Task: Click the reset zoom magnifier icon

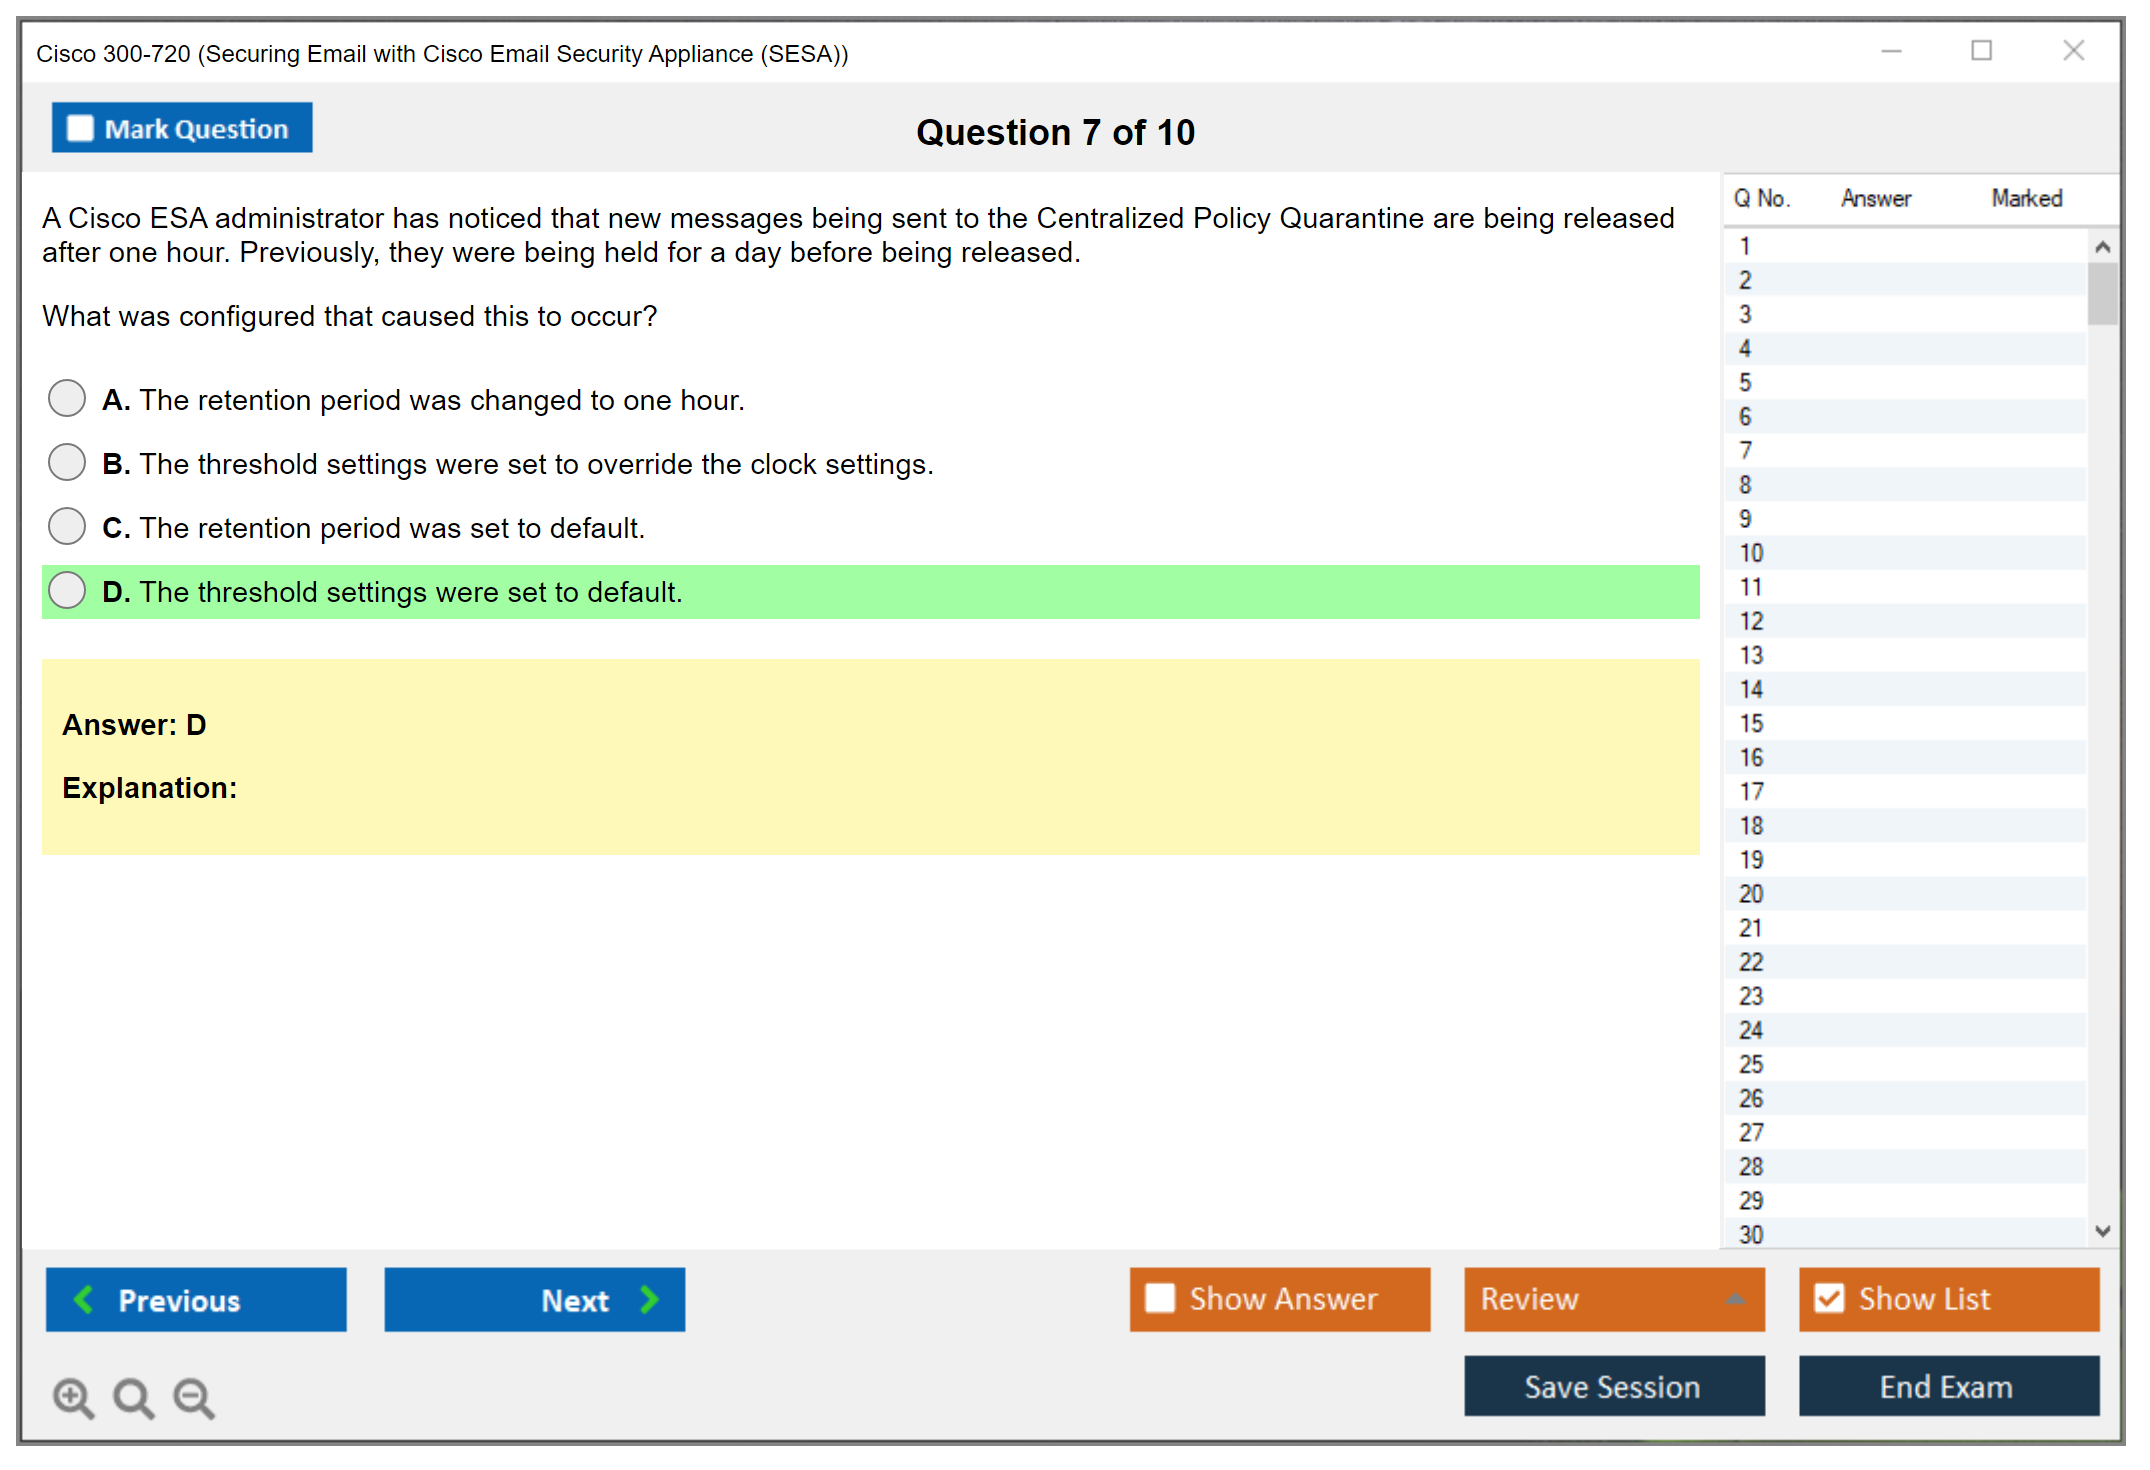Action: (x=133, y=1397)
